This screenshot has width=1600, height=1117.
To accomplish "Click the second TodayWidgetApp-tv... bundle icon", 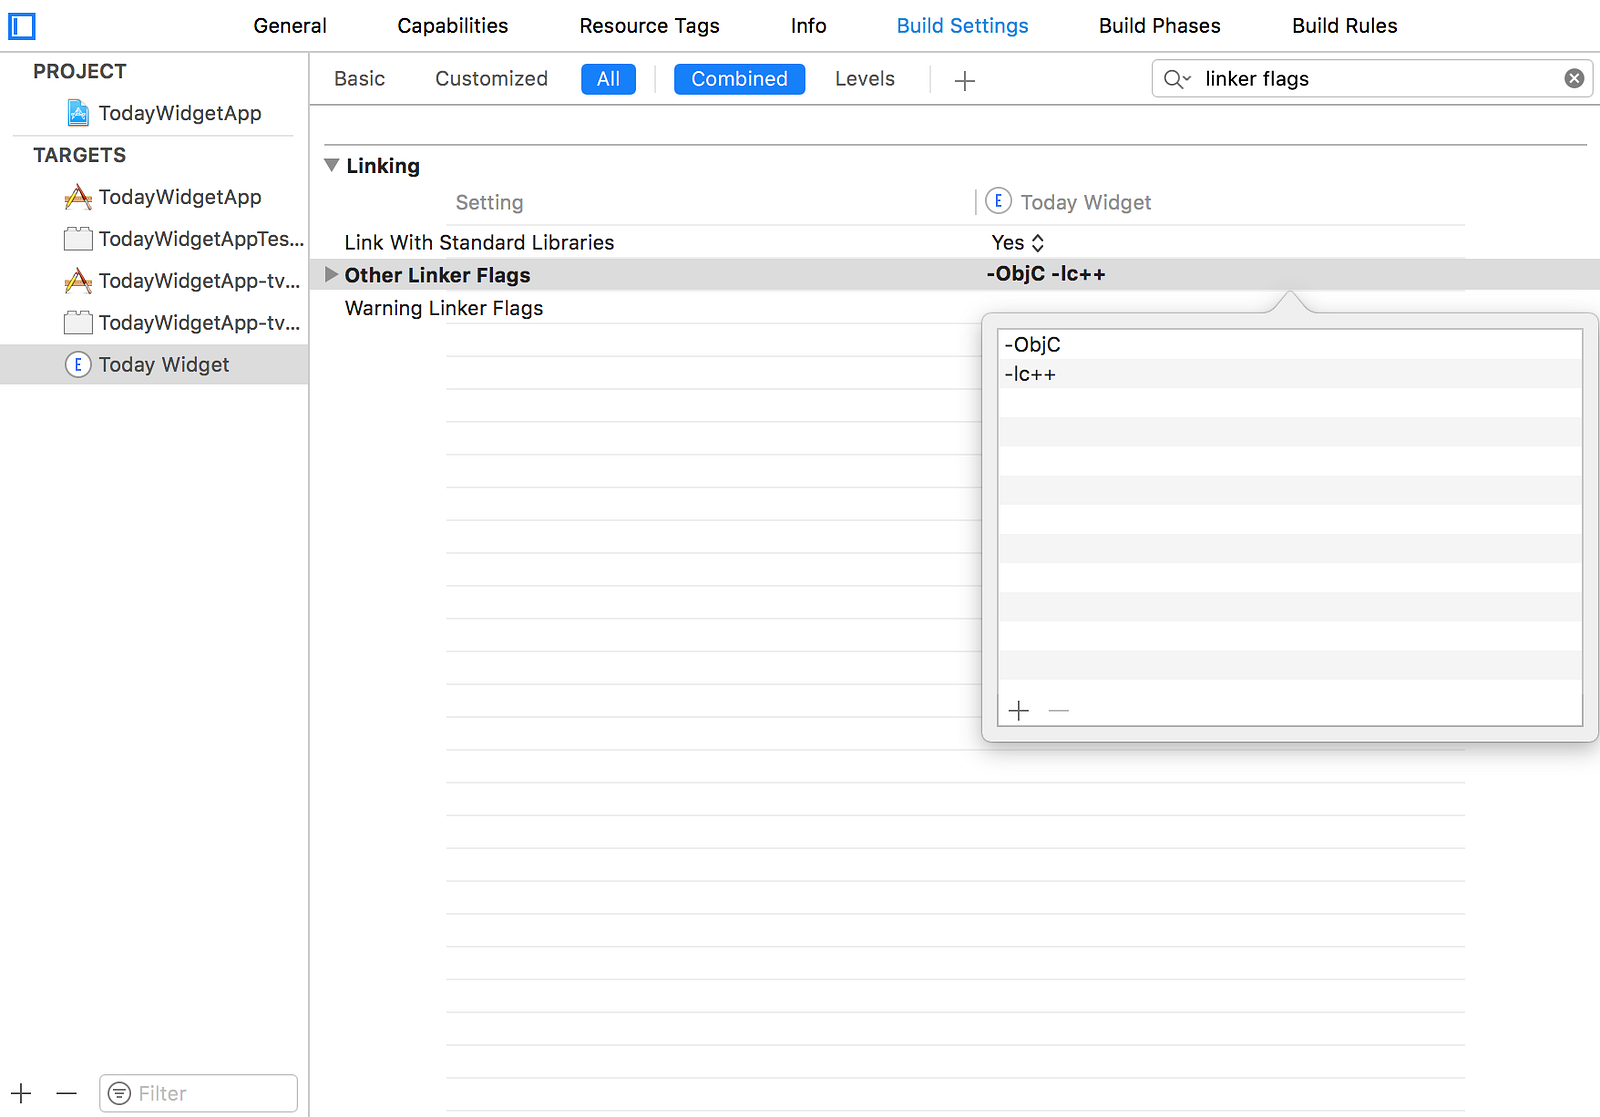I will point(78,323).
